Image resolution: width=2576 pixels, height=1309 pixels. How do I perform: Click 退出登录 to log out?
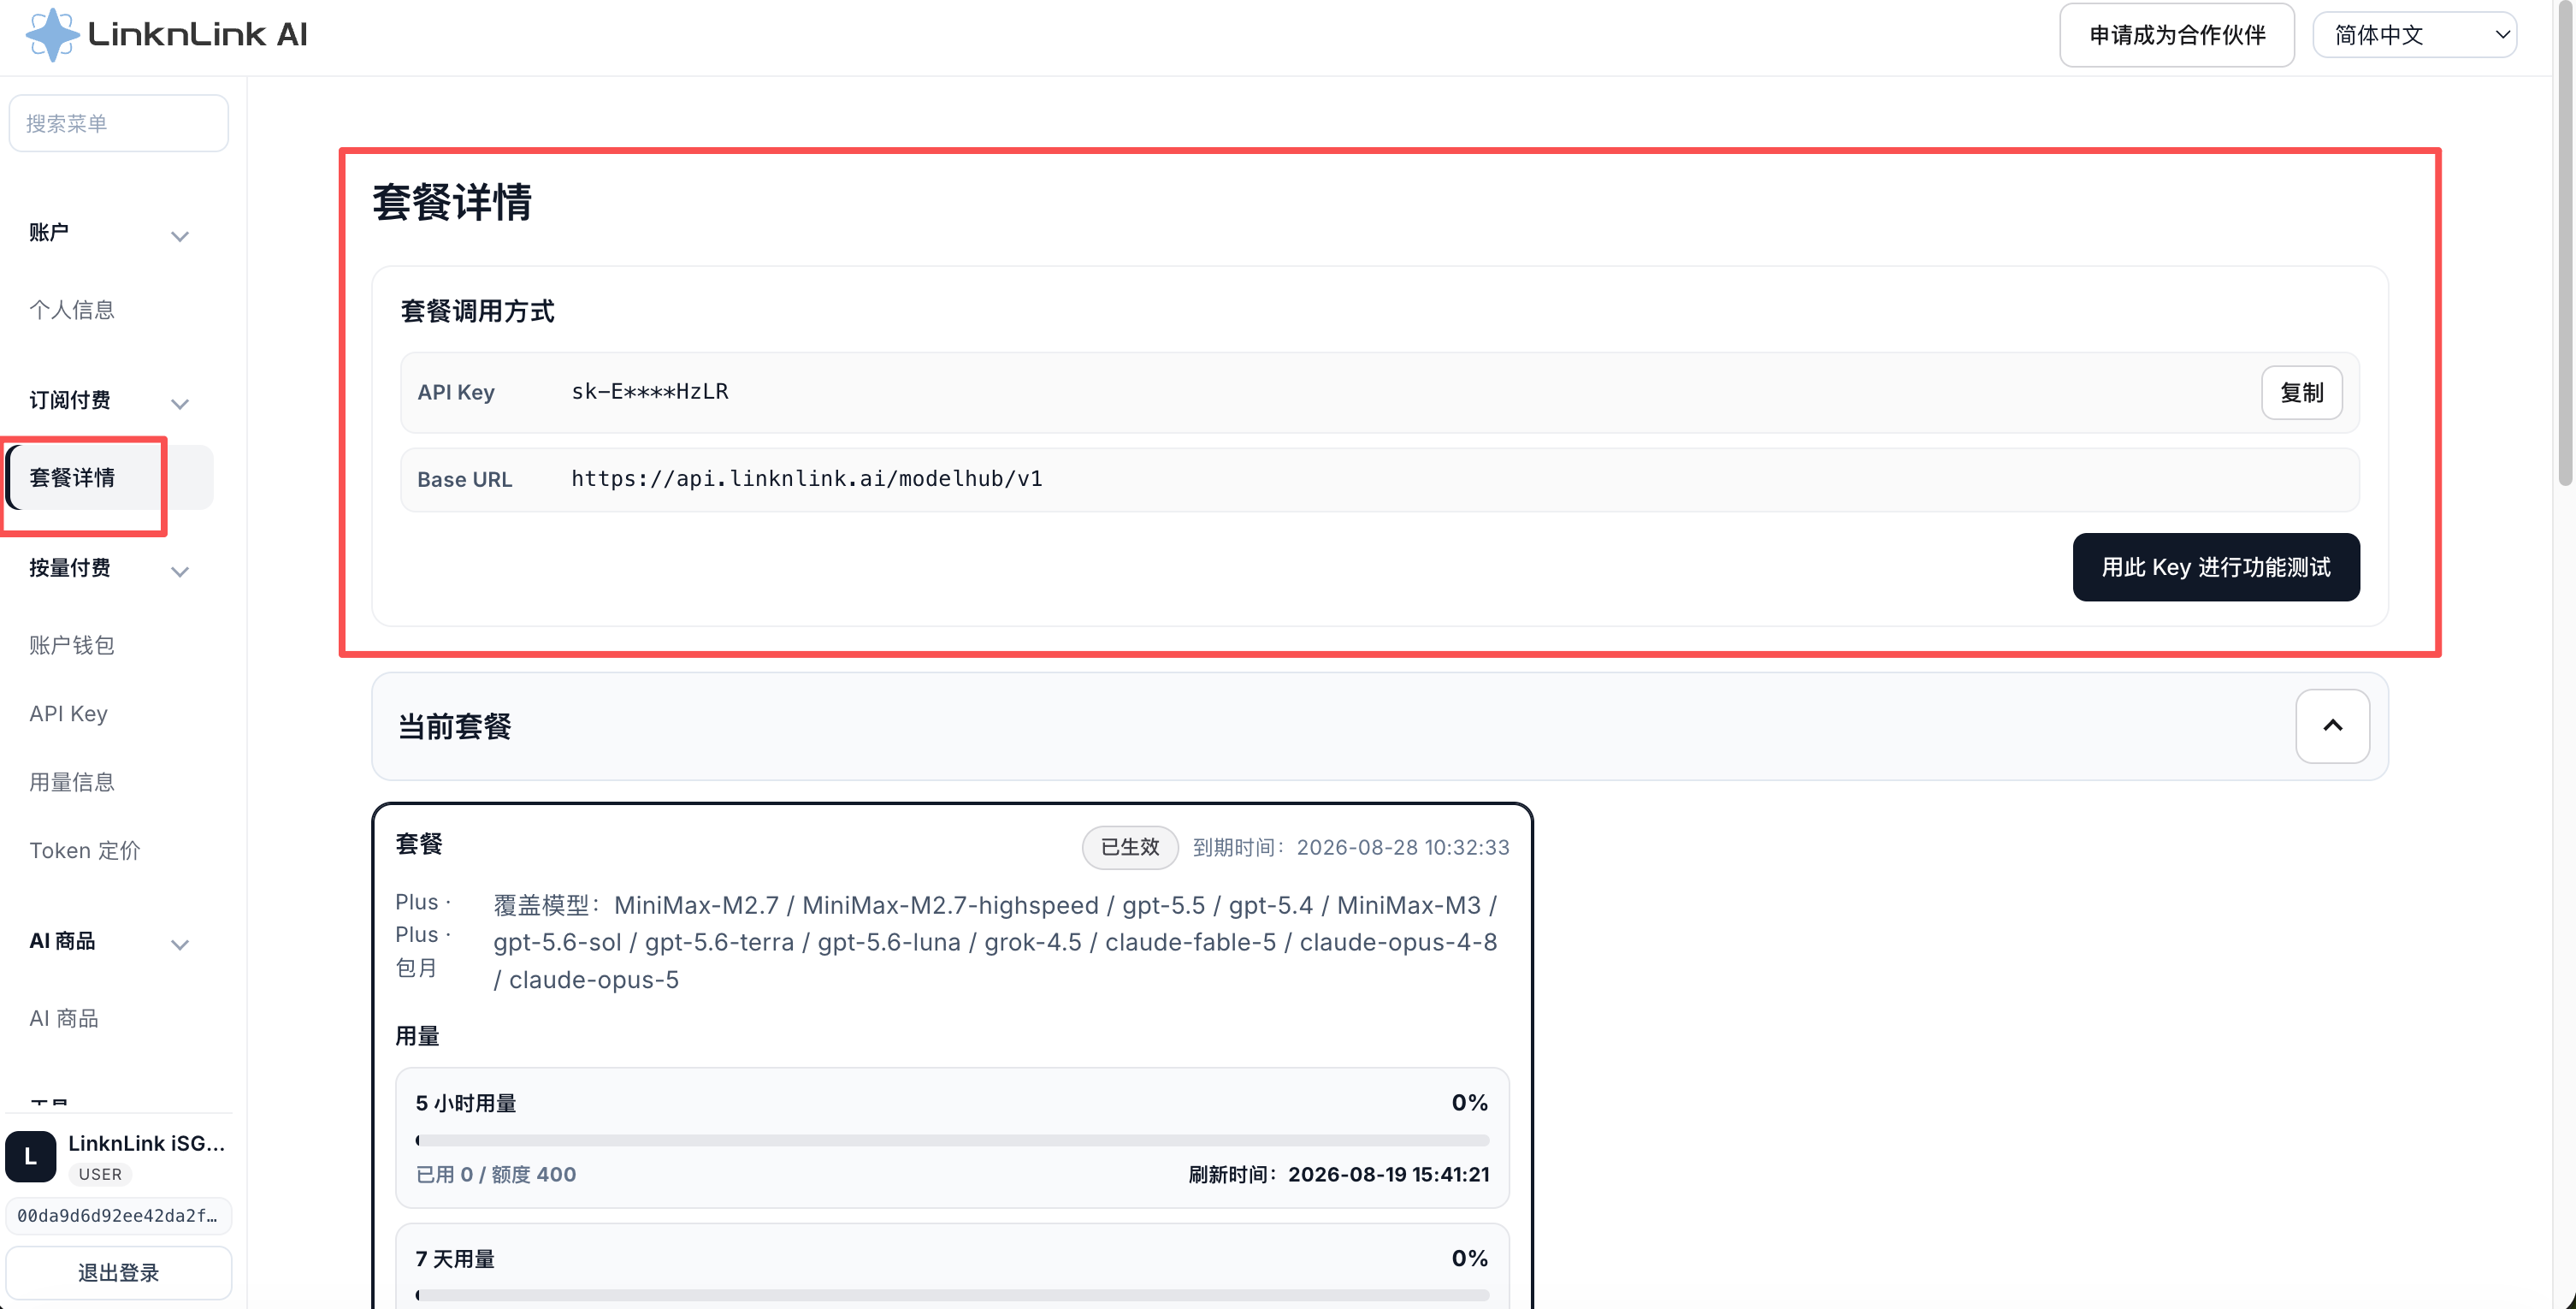point(119,1272)
